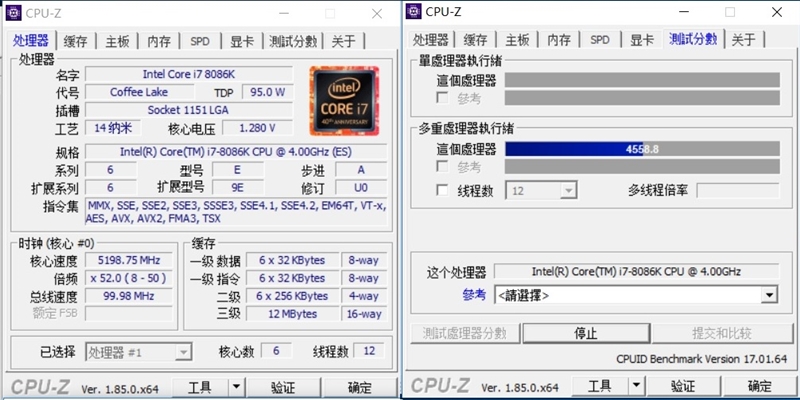Click 工具 button in left window
Image resolution: width=800 pixels, height=400 pixels.
[199, 388]
